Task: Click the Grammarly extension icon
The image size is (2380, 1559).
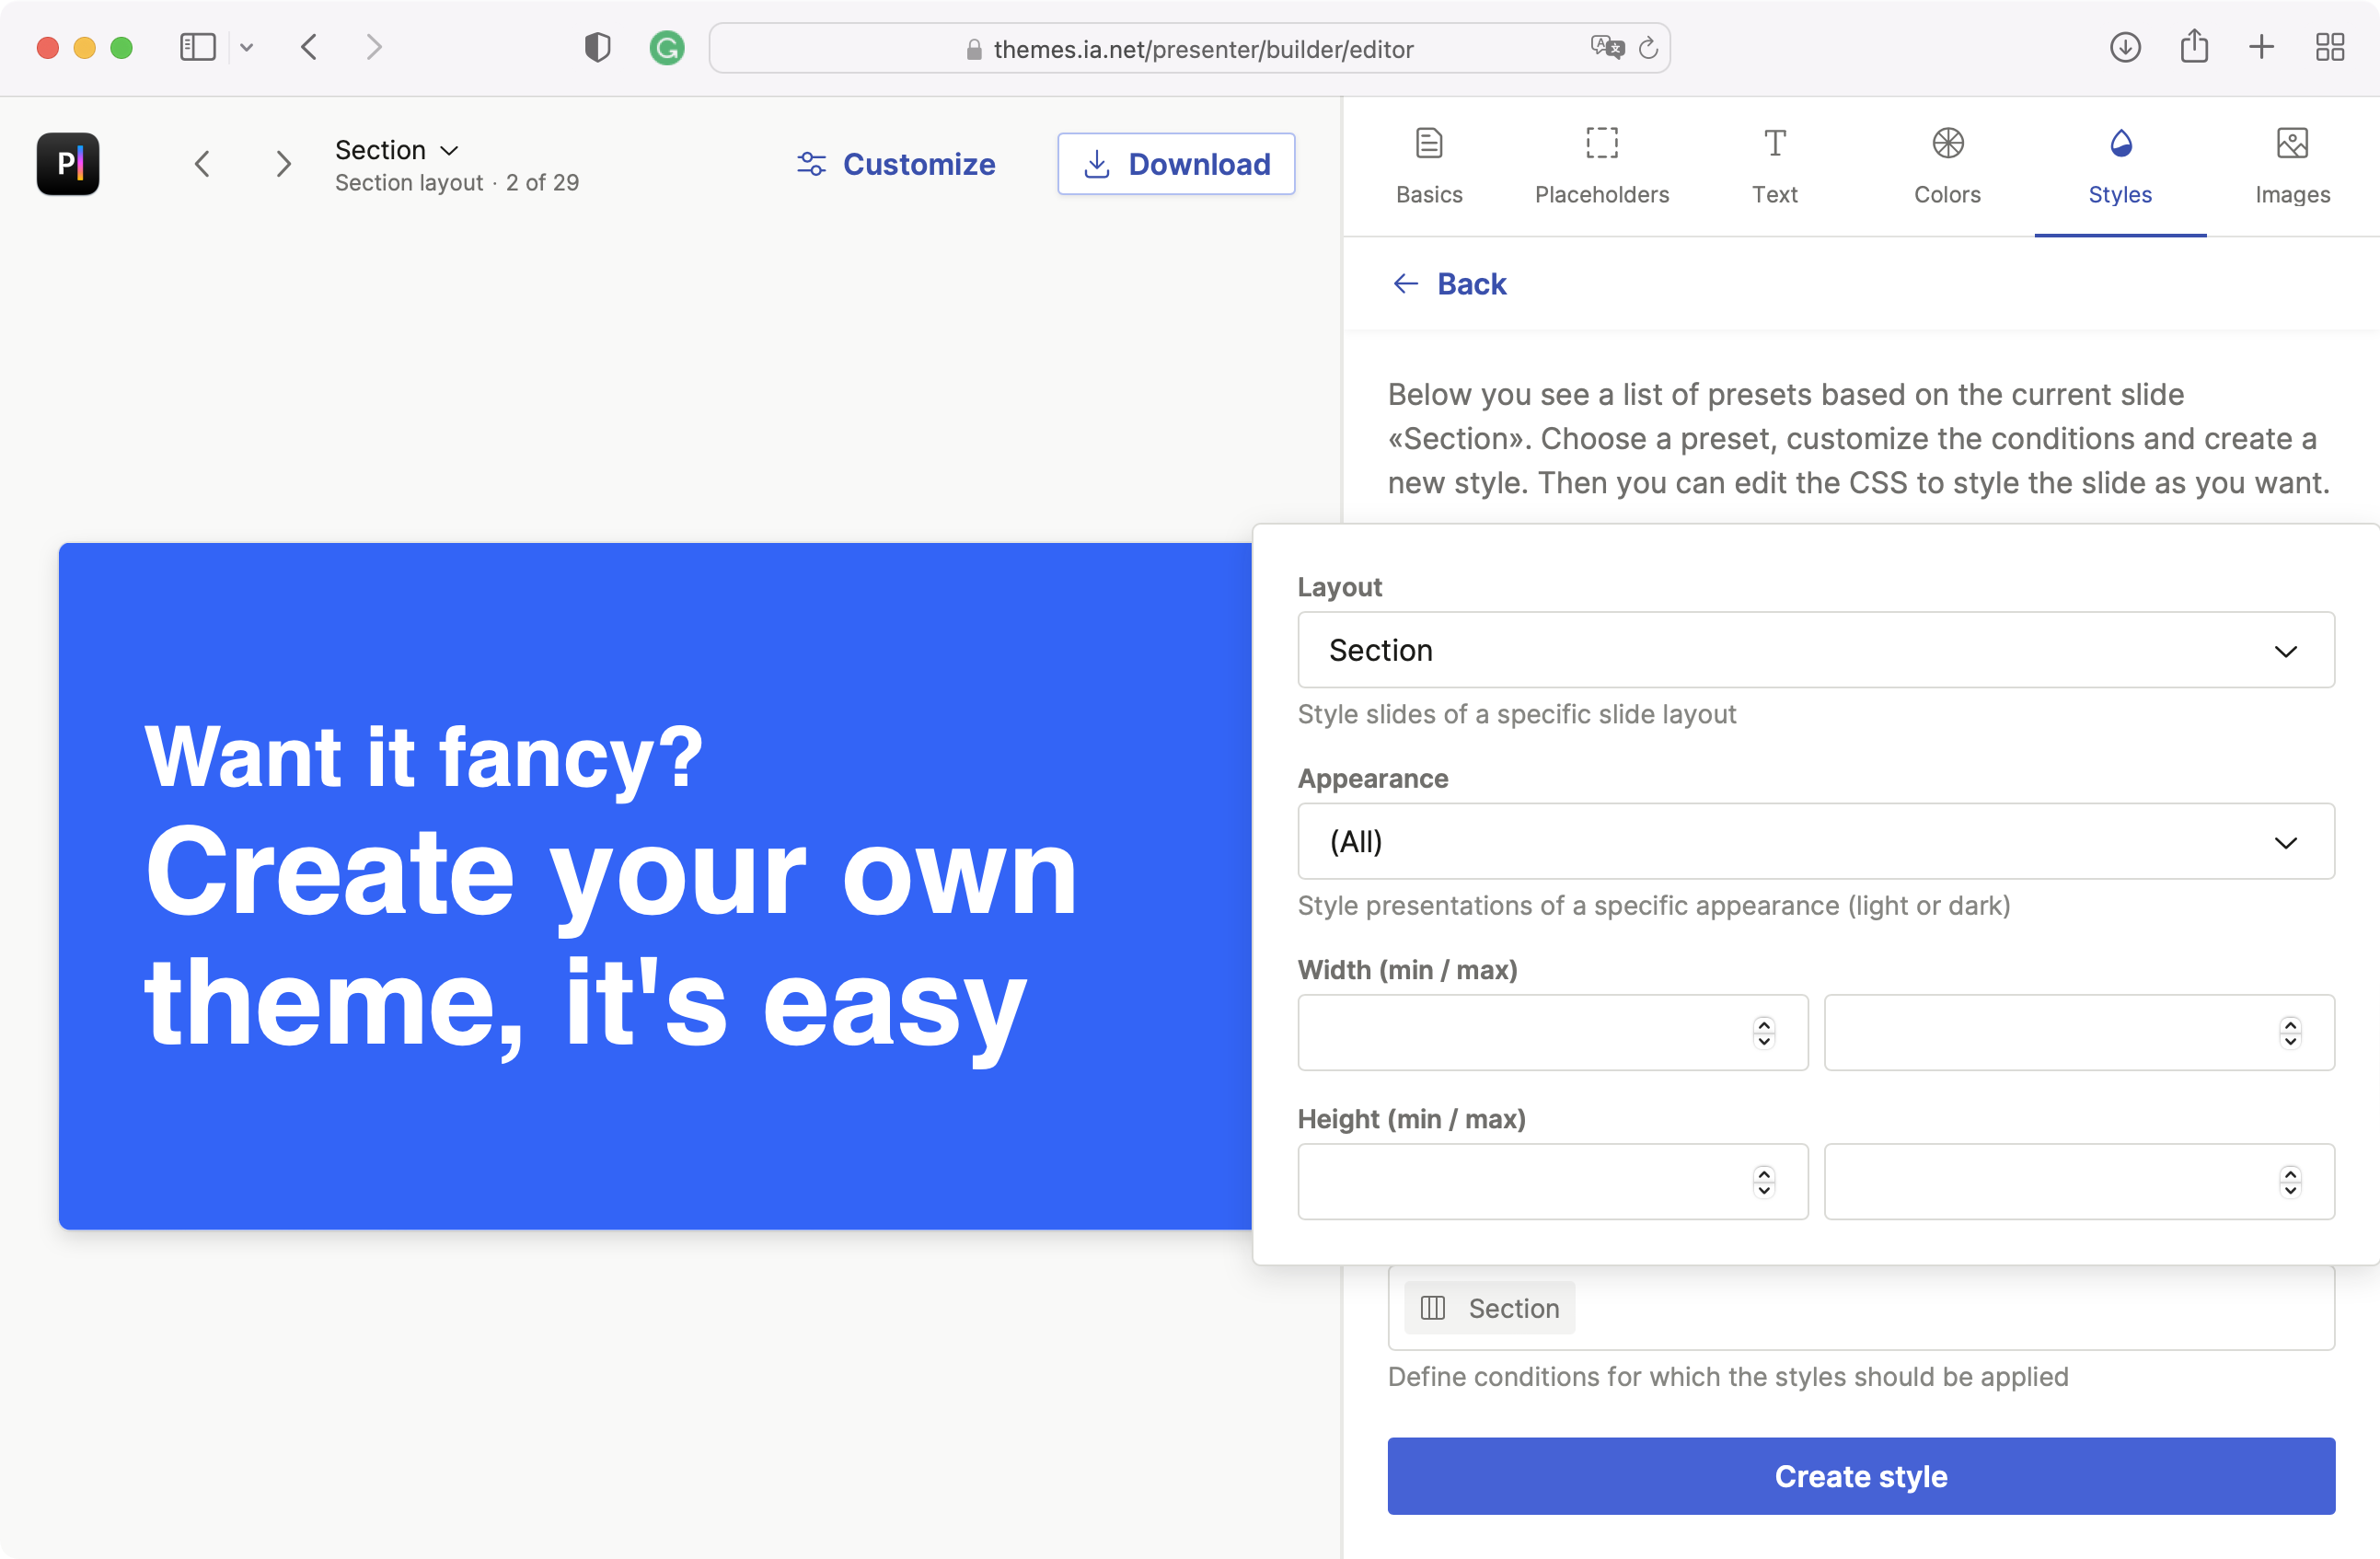Action: pyautogui.click(x=667, y=47)
